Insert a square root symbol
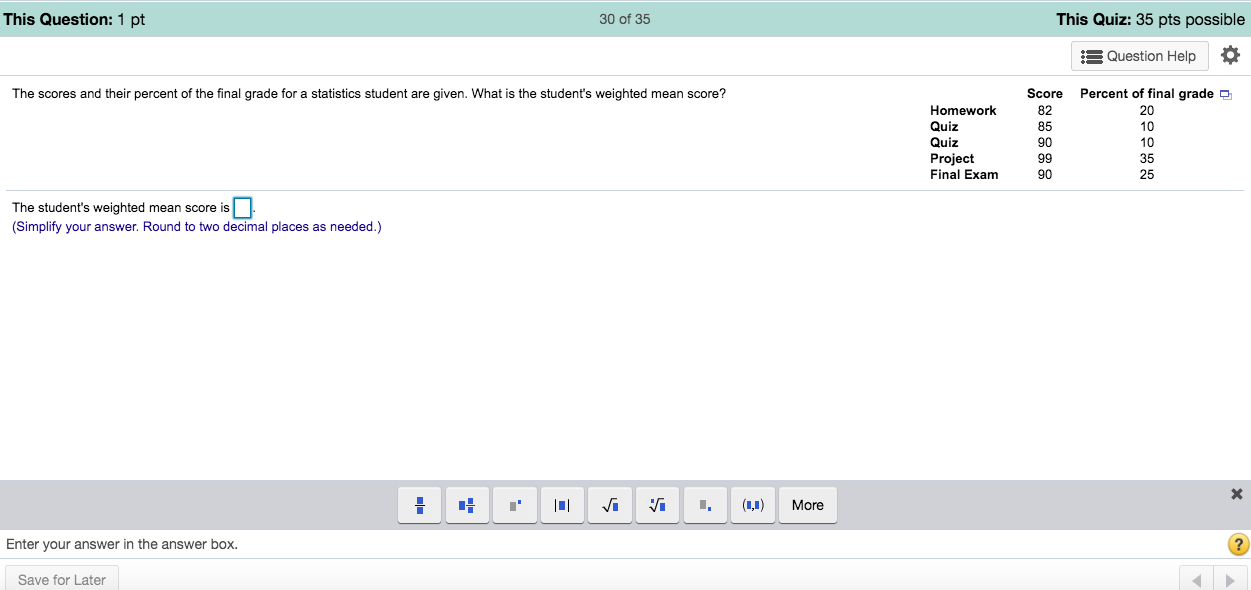 pyautogui.click(x=610, y=506)
